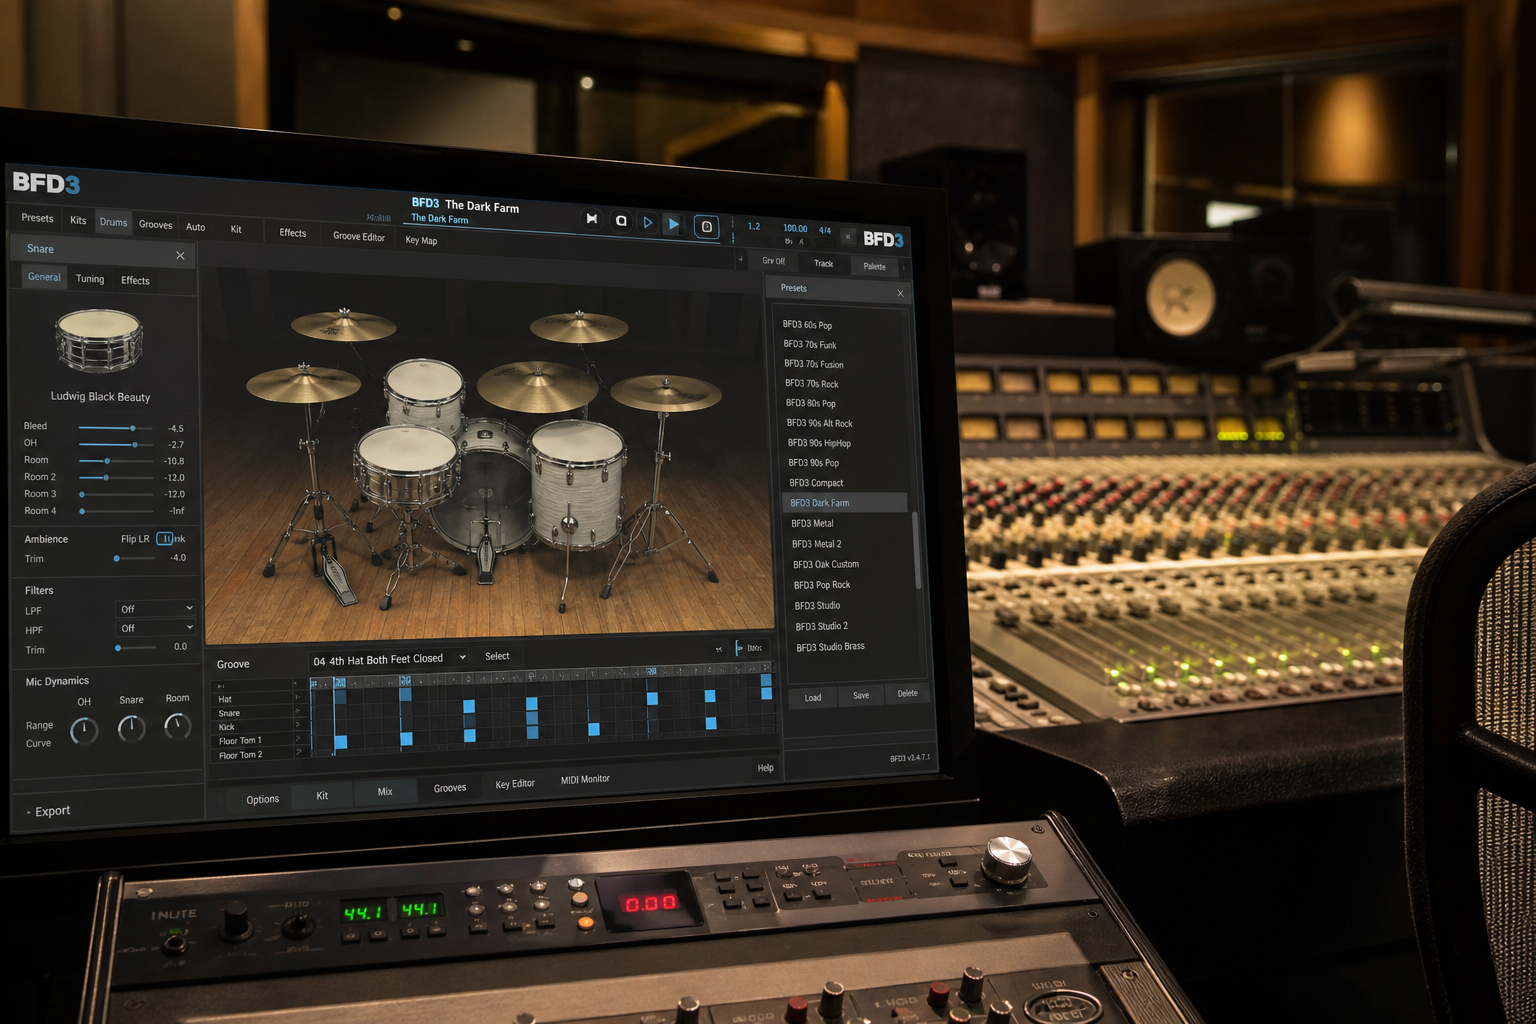Click the Save preset button

861,695
